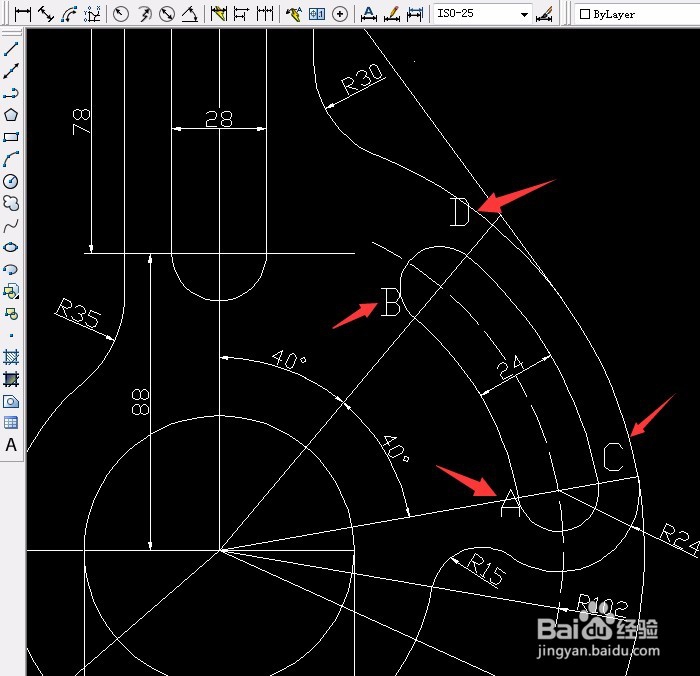Click the point label D

[x=460, y=212]
